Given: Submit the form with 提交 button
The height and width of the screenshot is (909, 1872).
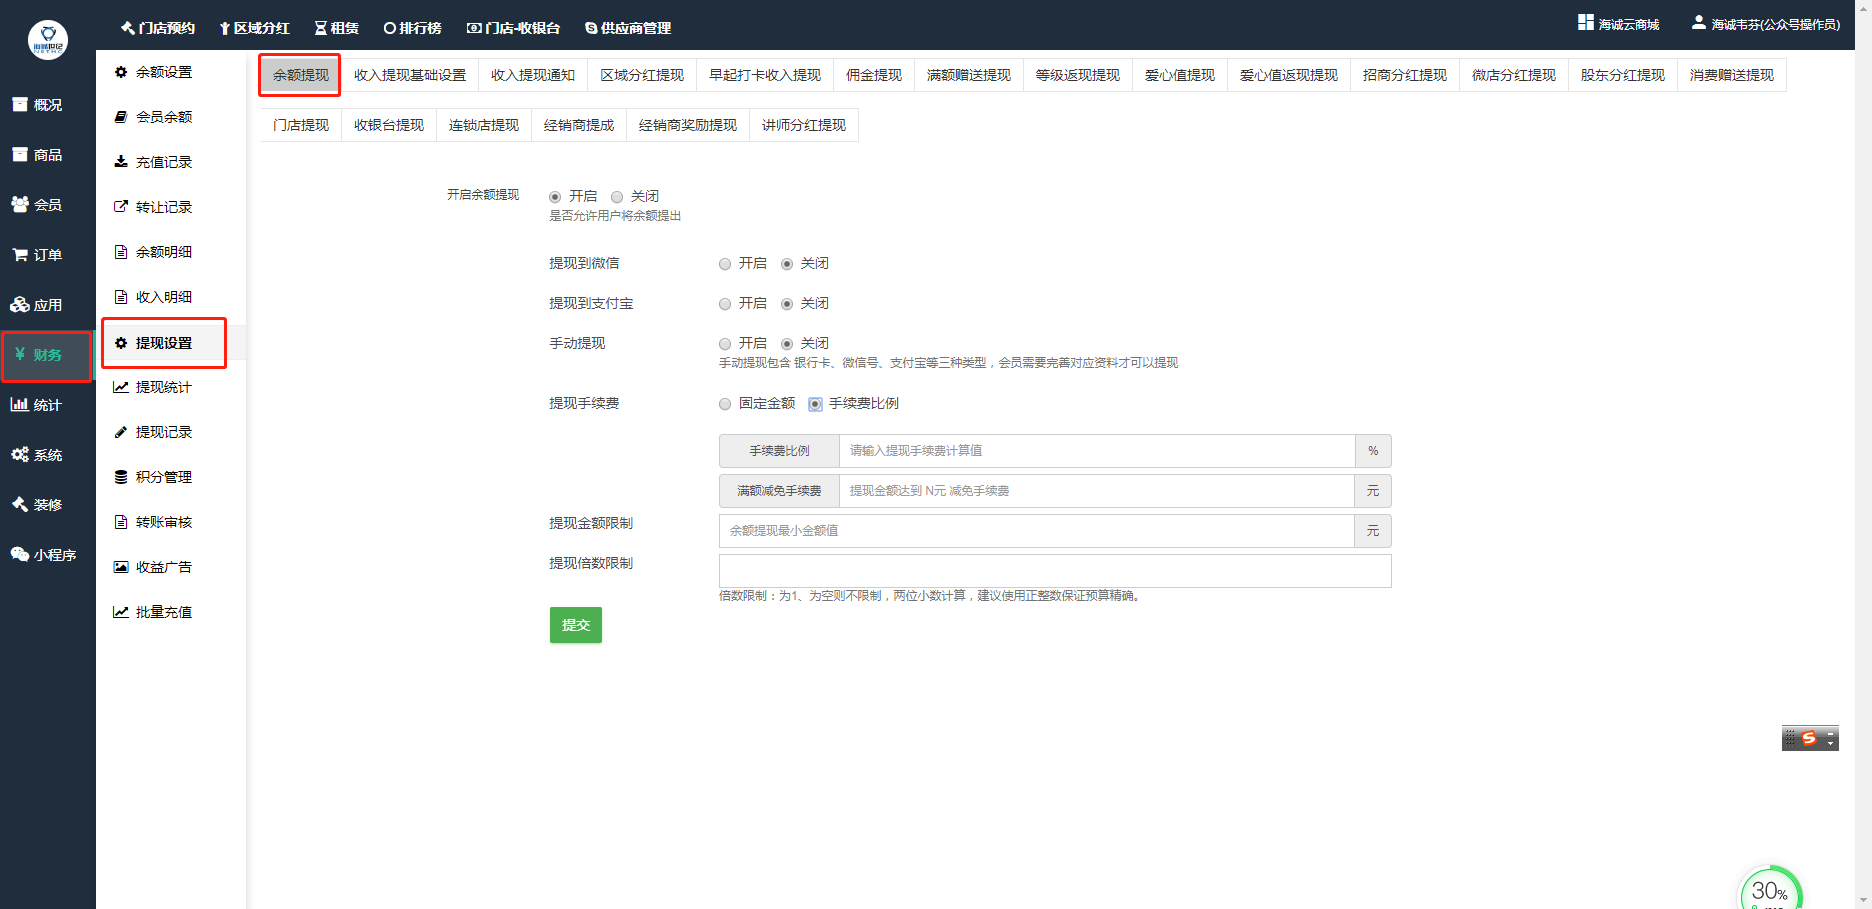Looking at the screenshot, I should tap(576, 625).
